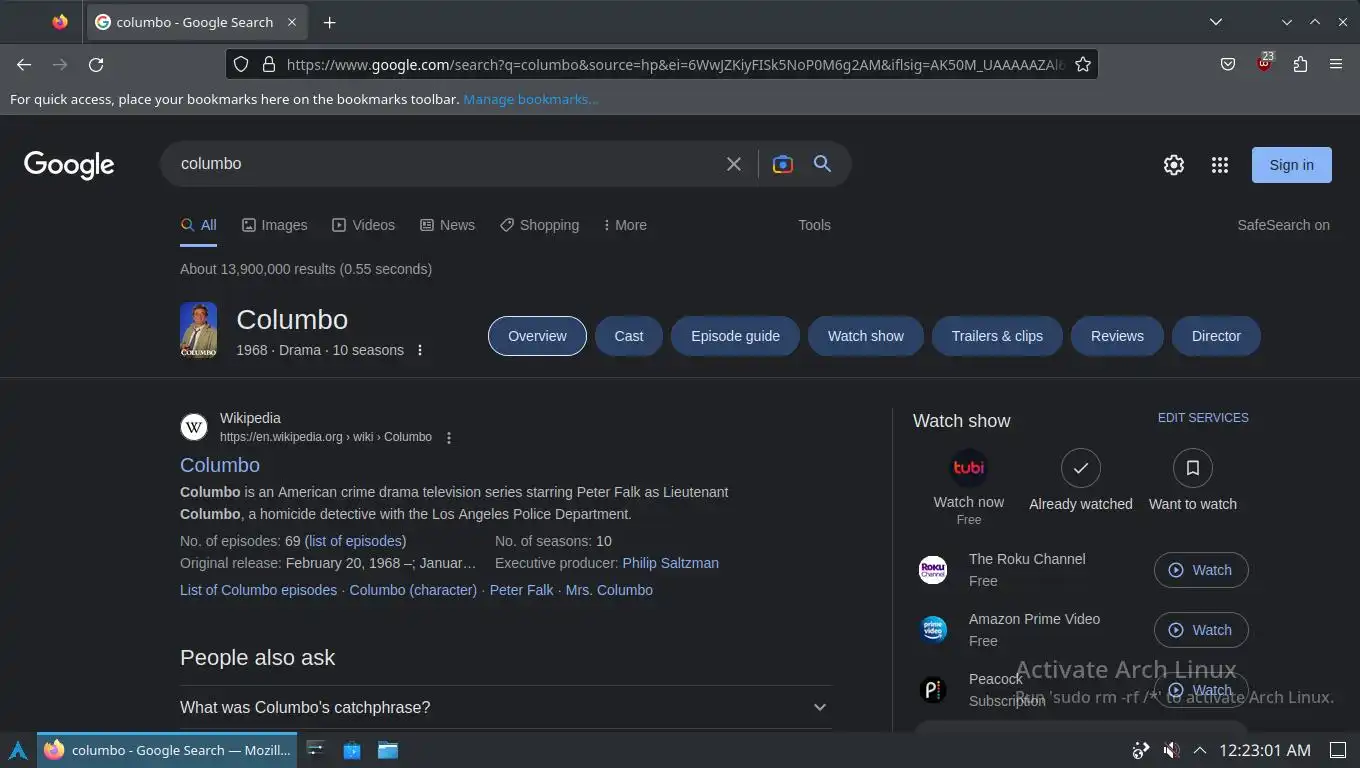Click the shield tracking protection icon
This screenshot has height=768, width=1360.
[240, 64]
